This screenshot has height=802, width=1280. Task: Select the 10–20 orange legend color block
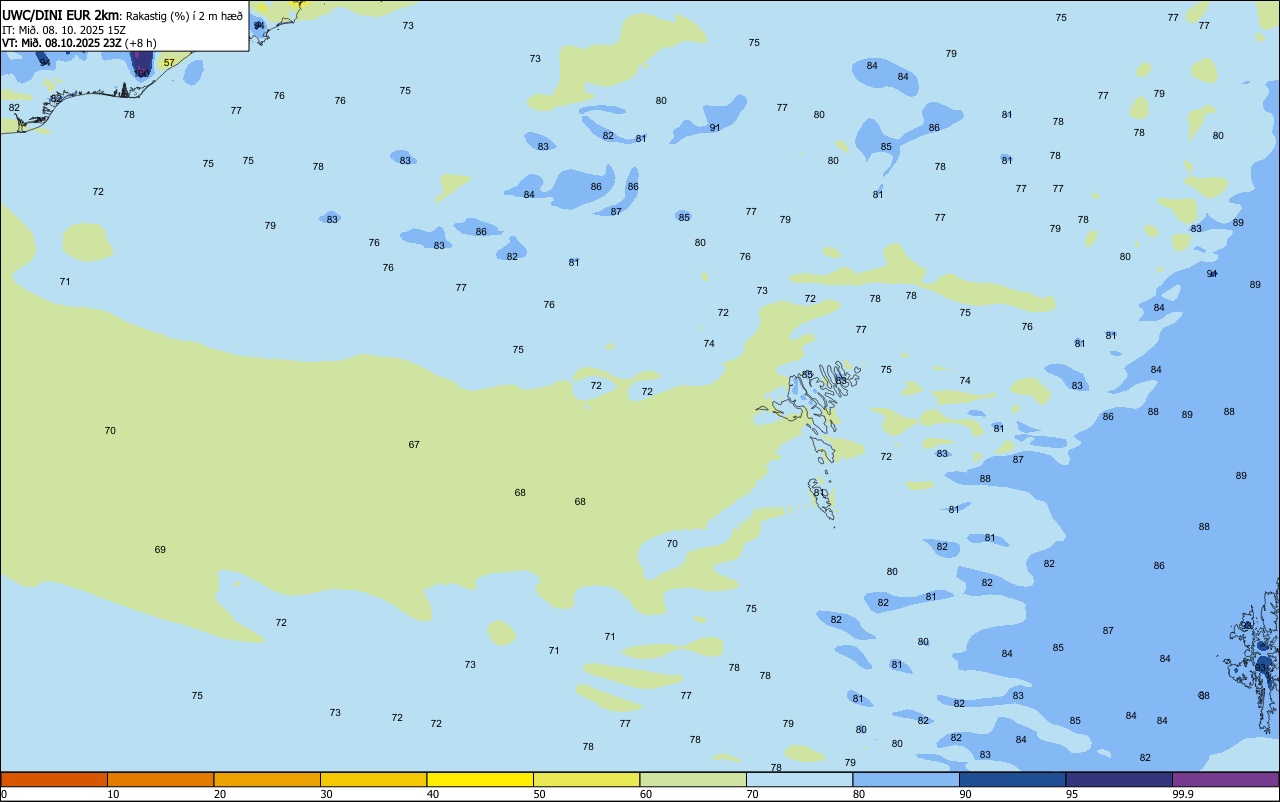[x=160, y=779]
